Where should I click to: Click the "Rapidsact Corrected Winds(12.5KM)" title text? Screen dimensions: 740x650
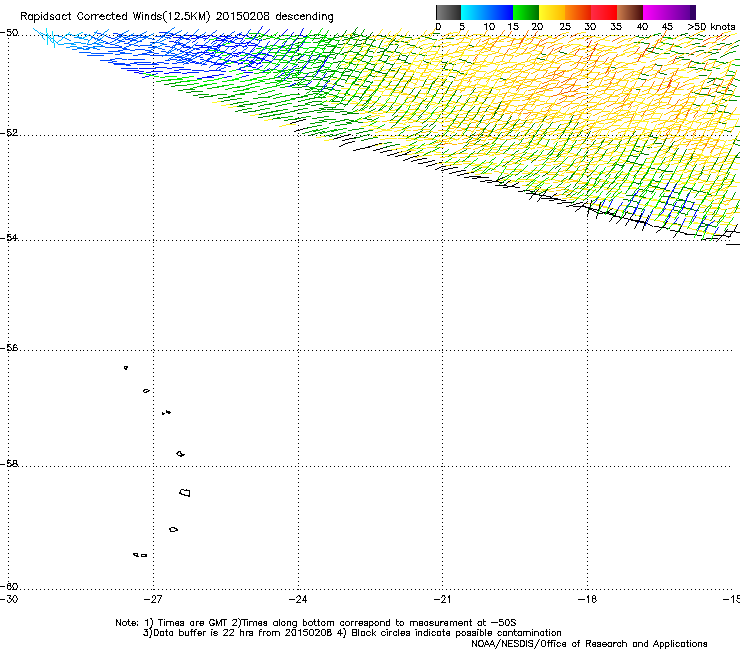(x=115, y=17)
